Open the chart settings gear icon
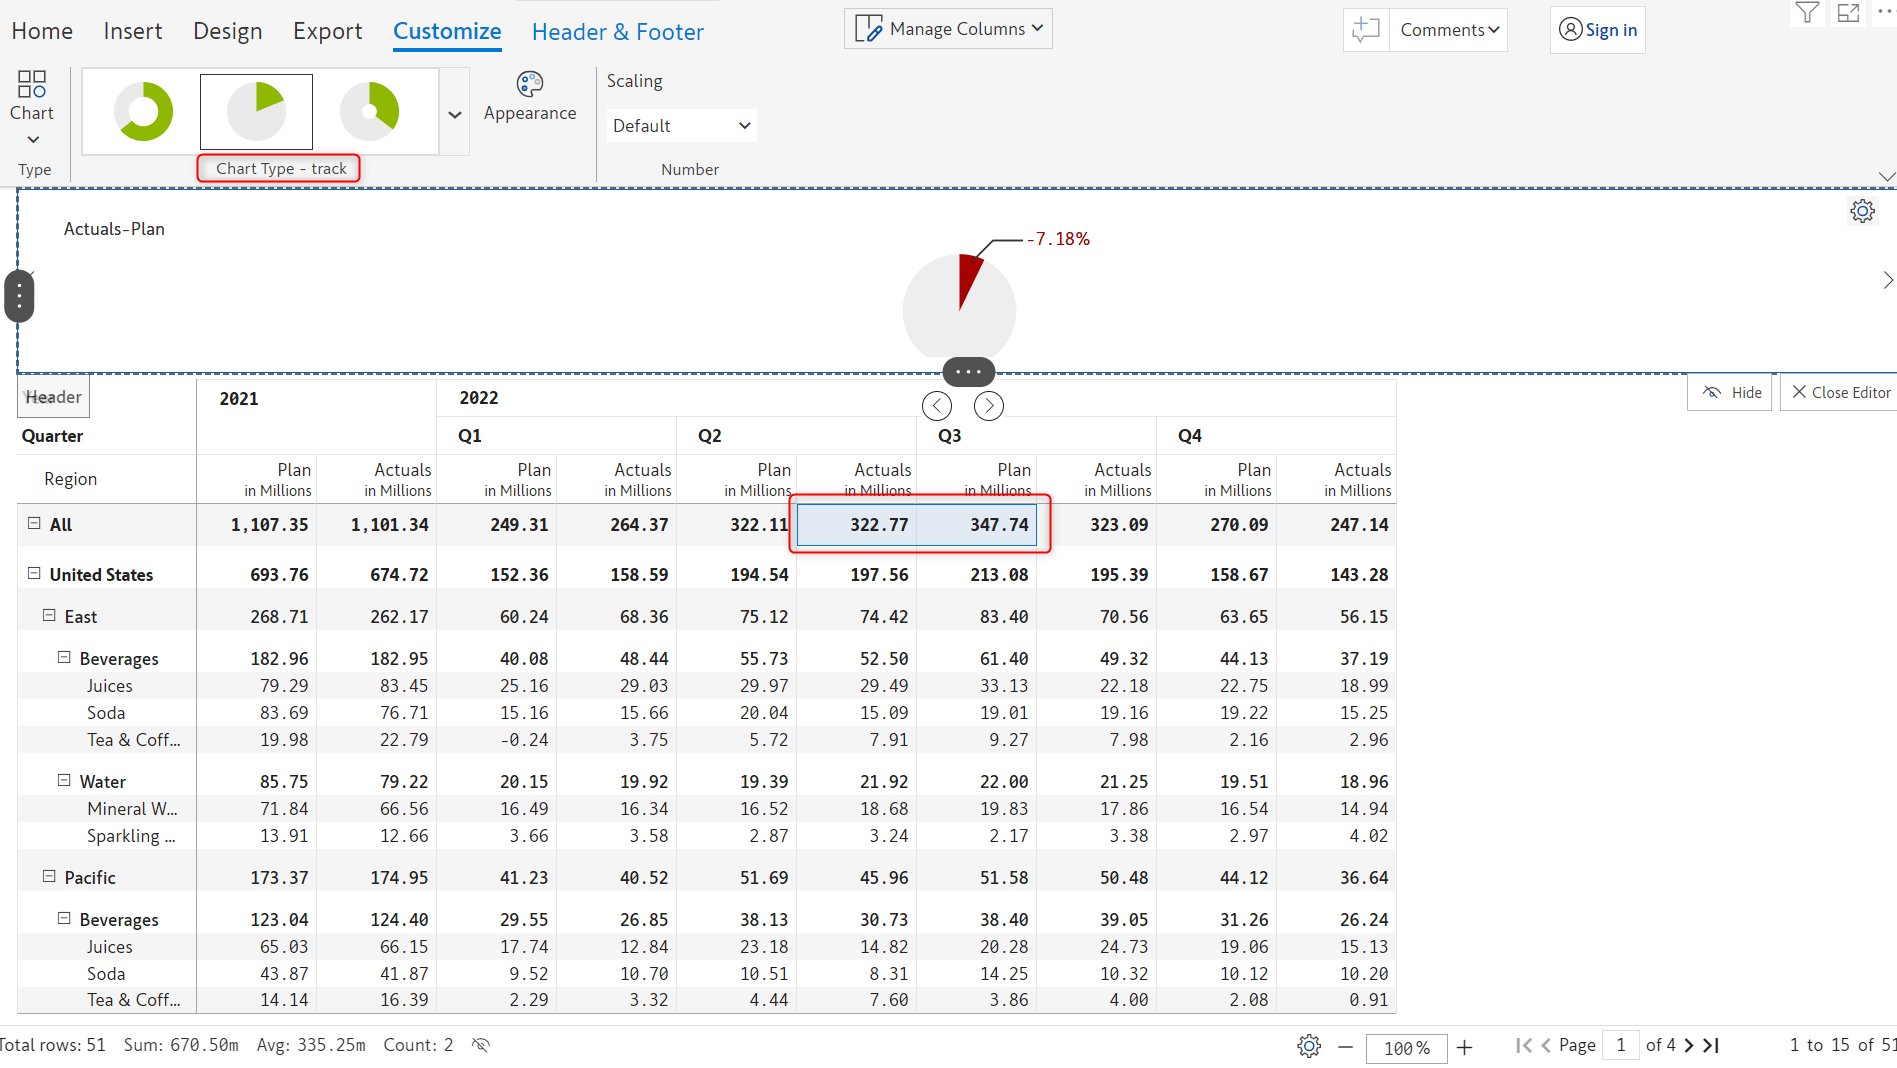The width and height of the screenshot is (1897, 1068). (x=1862, y=212)
